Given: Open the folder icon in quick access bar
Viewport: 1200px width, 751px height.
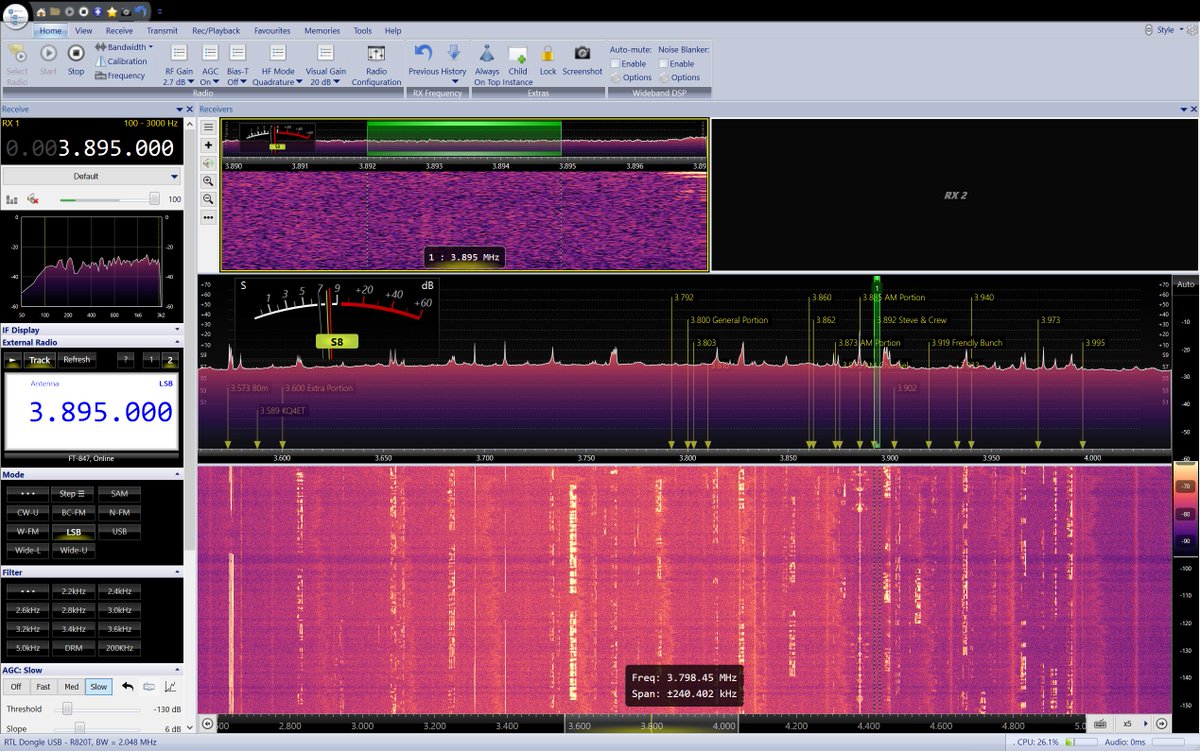Looking at the screenshot, I should (x=55, y=11).
